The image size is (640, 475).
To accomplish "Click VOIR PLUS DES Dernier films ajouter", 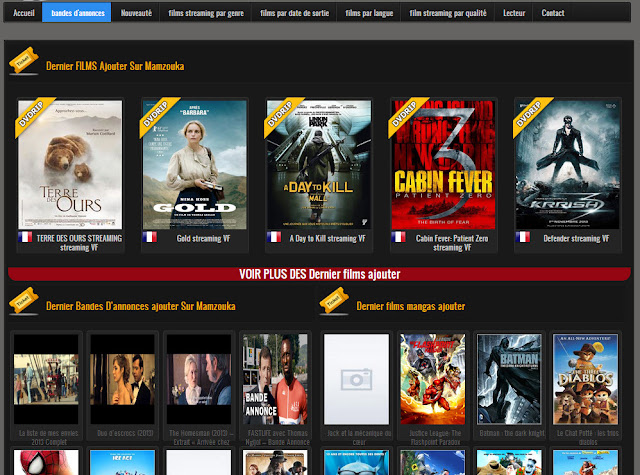I will 320,274.
